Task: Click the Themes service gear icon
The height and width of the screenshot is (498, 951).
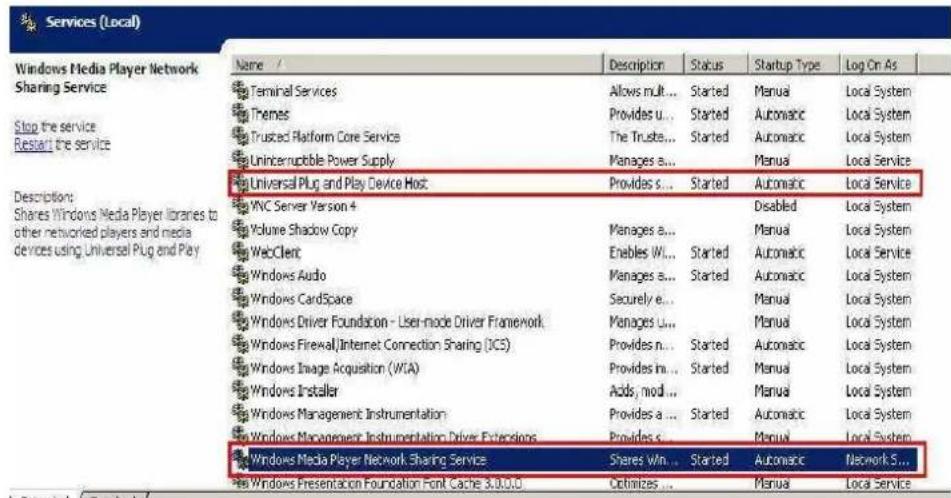Action: [x=241, y=114]
